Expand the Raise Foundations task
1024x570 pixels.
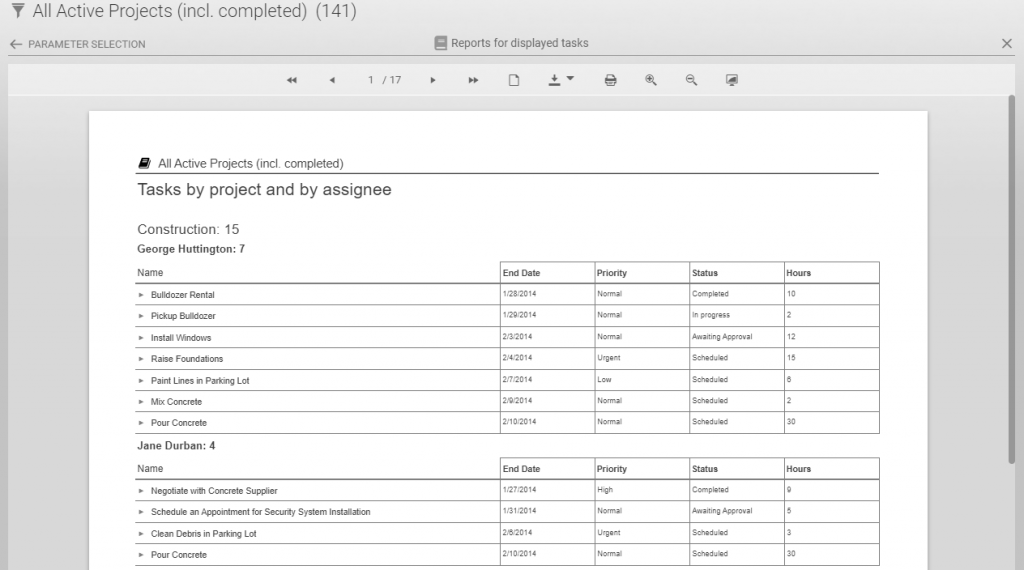tap(140, 359)
